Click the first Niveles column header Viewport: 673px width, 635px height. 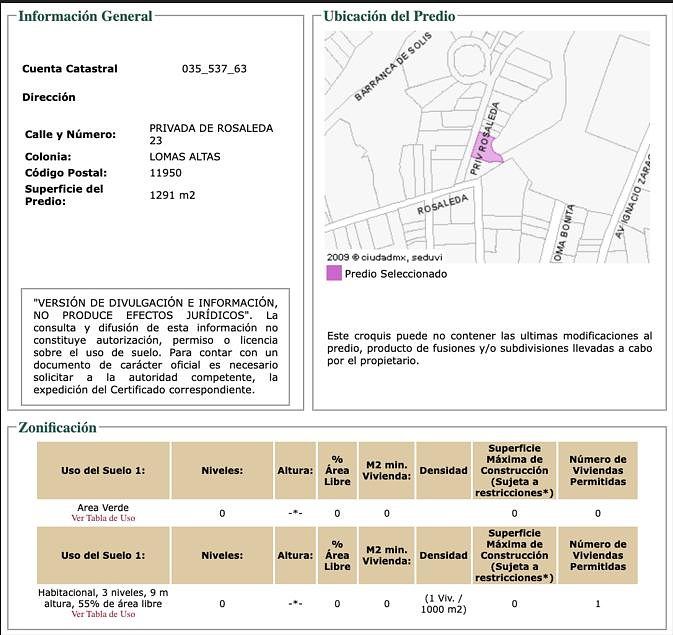[x=222, y=471]
